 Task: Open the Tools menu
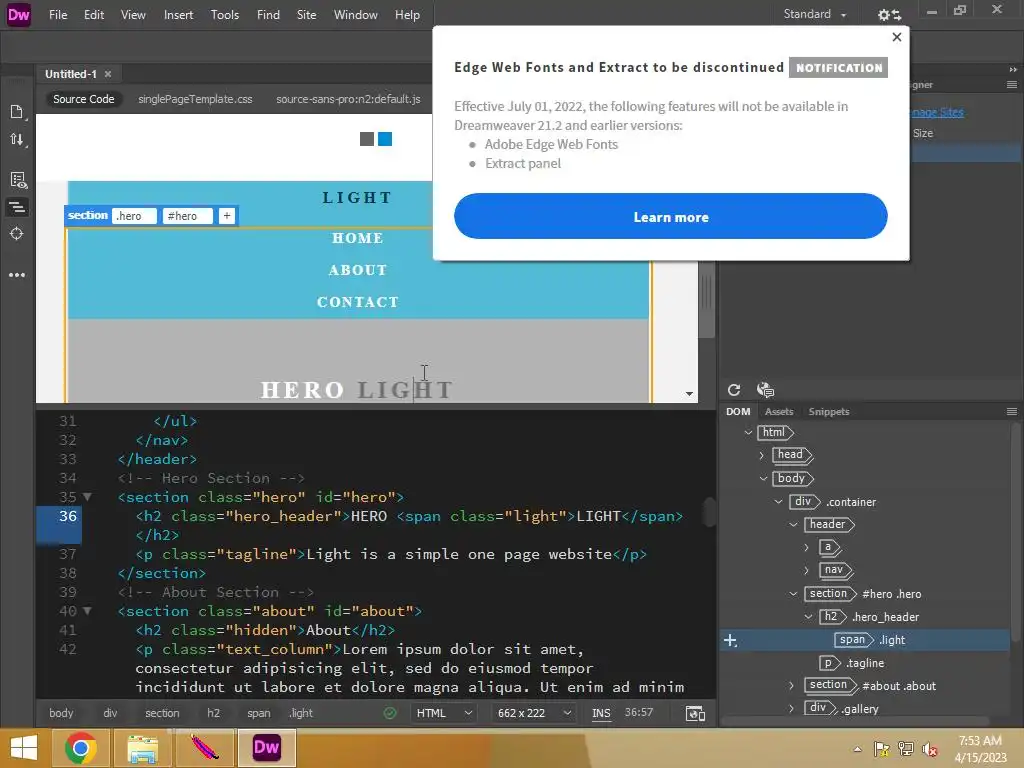[x=225, y=14]
